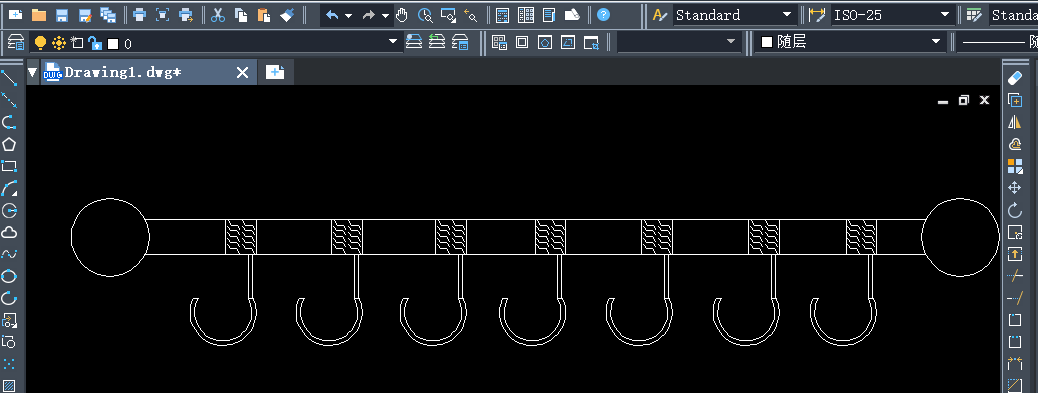Viewport: 1038px width, 393px height.
Task: Toggle layer 0 freeze sun icon
Action: pos(59,43)
